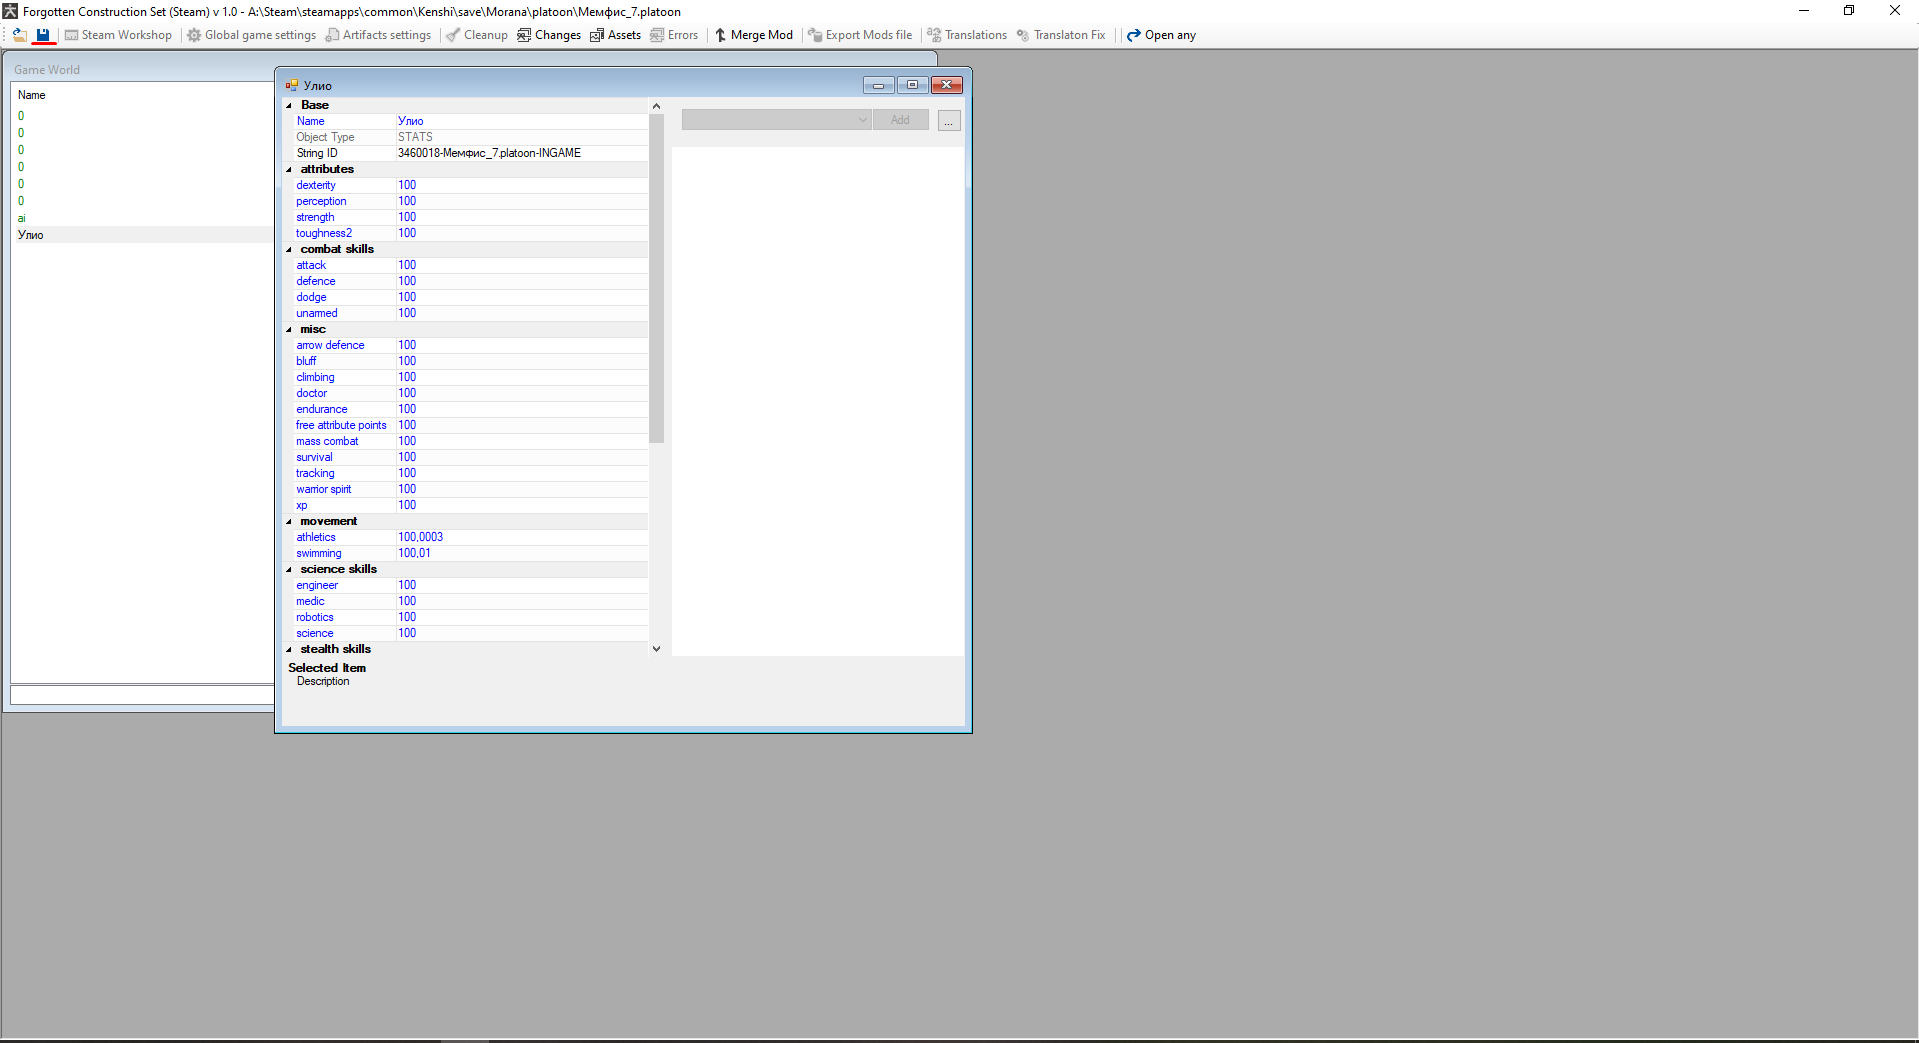The width and height of the screenshot is (1919, 1043).
Task: Collapse the science skills section
Action: tap(290, 570)
